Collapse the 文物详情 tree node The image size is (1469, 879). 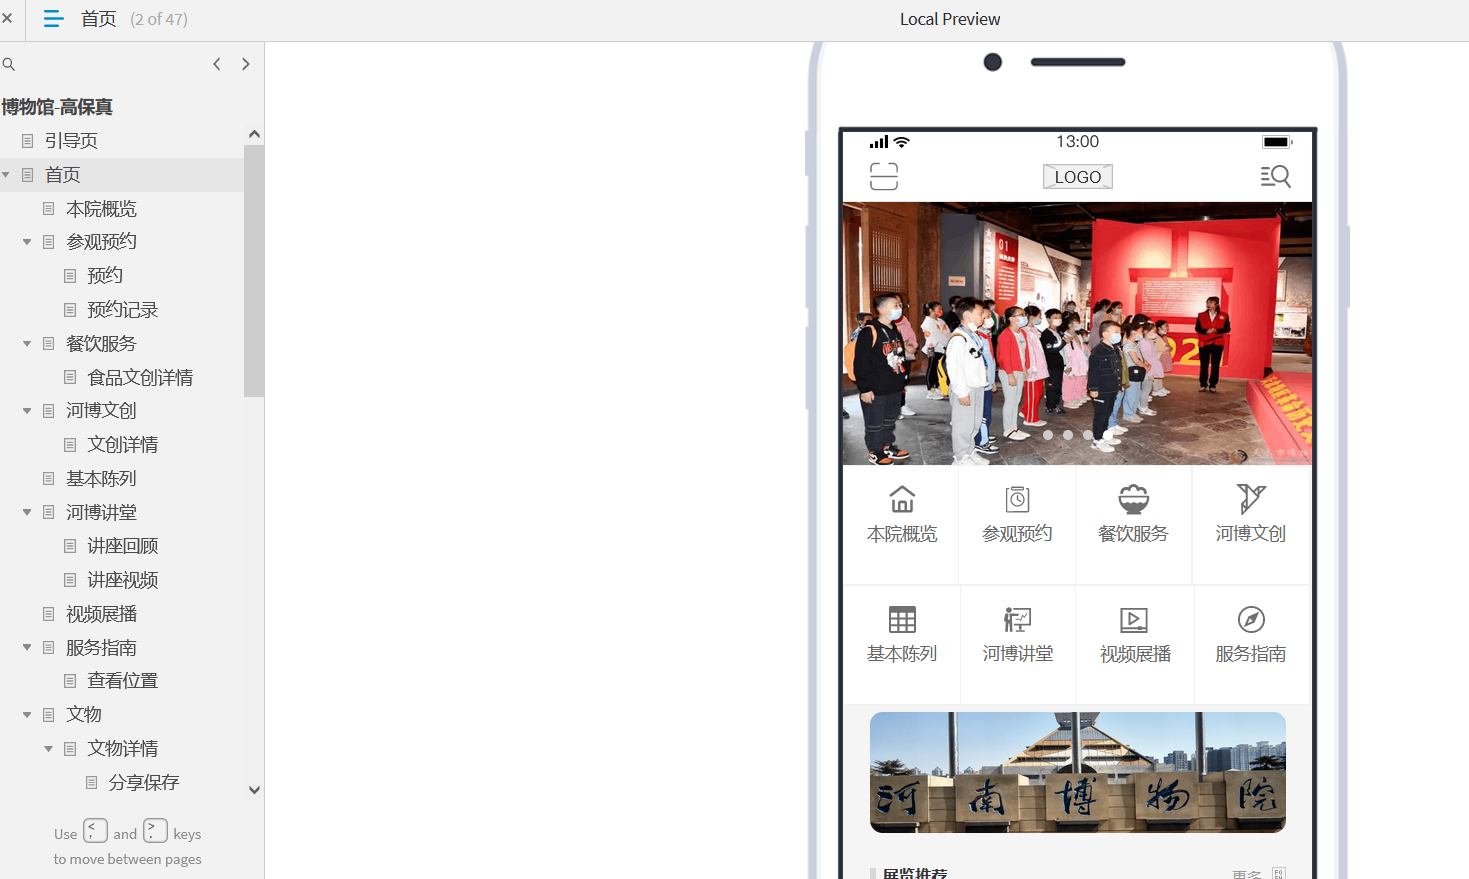48,749
